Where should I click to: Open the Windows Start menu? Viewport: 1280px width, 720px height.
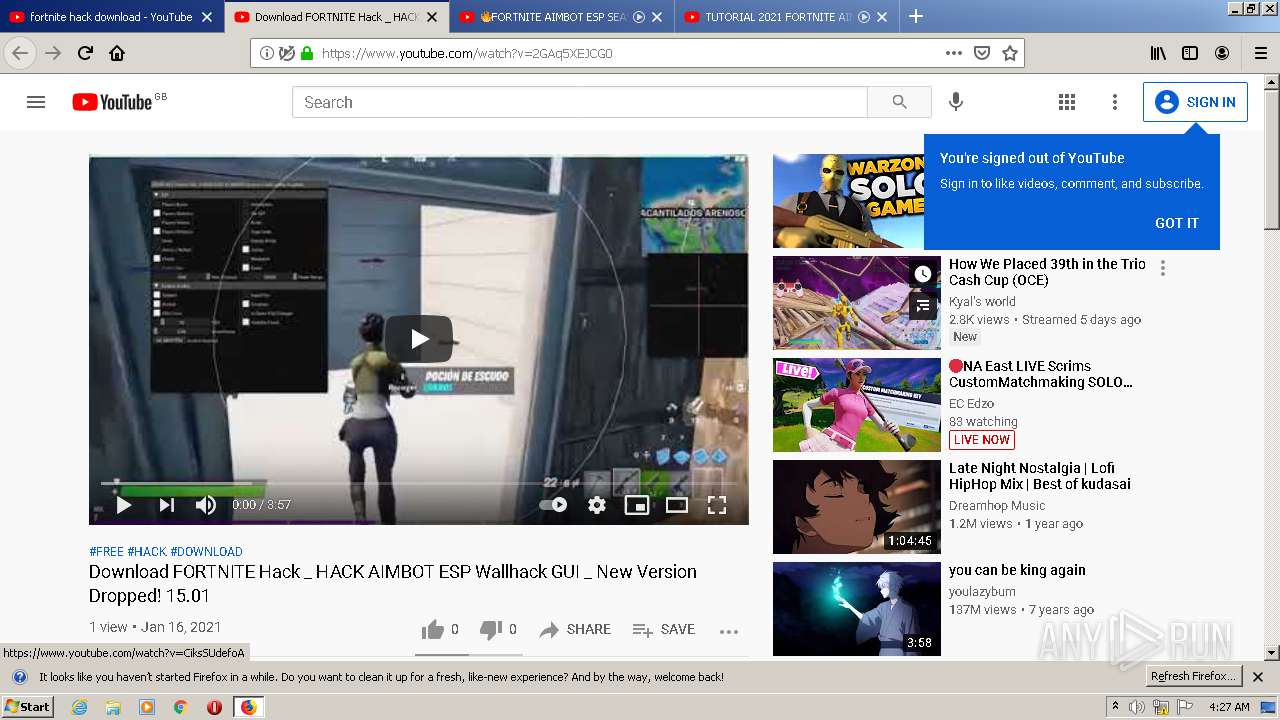pos(27,706)
